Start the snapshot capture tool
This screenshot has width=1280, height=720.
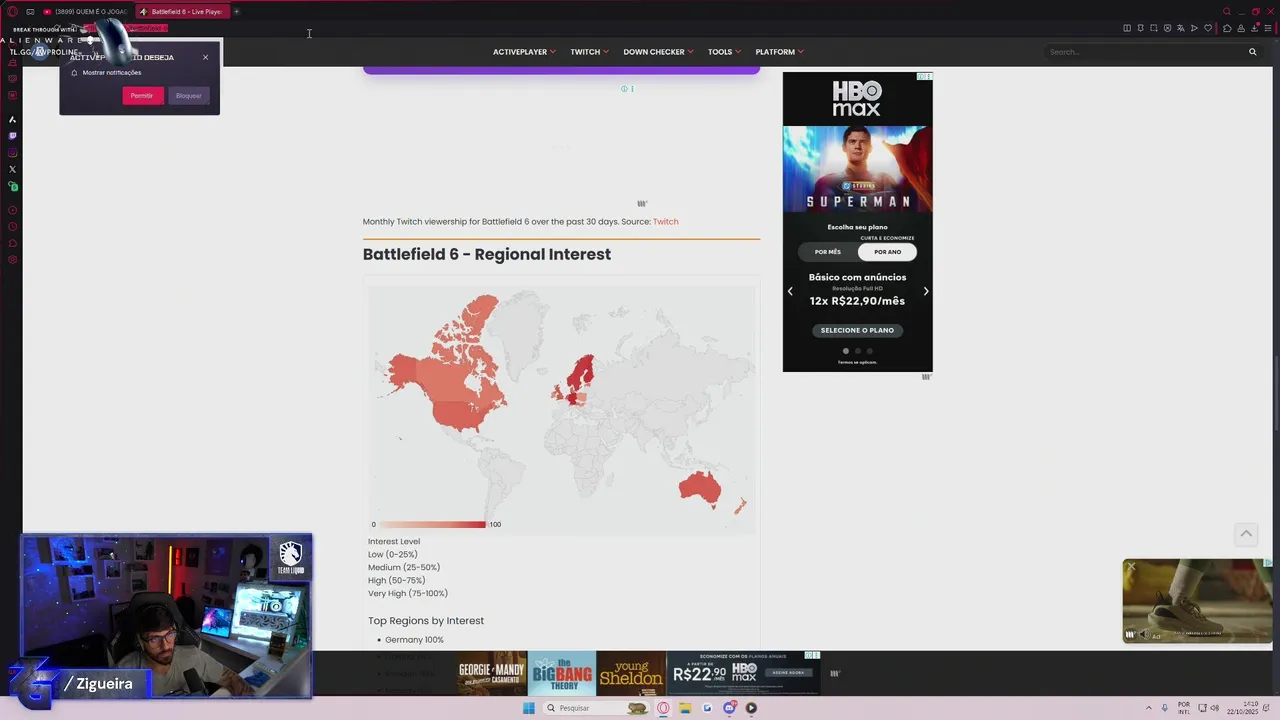1154,28
